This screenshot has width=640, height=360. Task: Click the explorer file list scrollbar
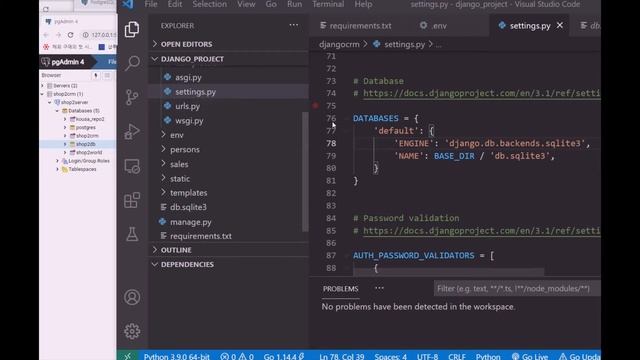(305, 171)
